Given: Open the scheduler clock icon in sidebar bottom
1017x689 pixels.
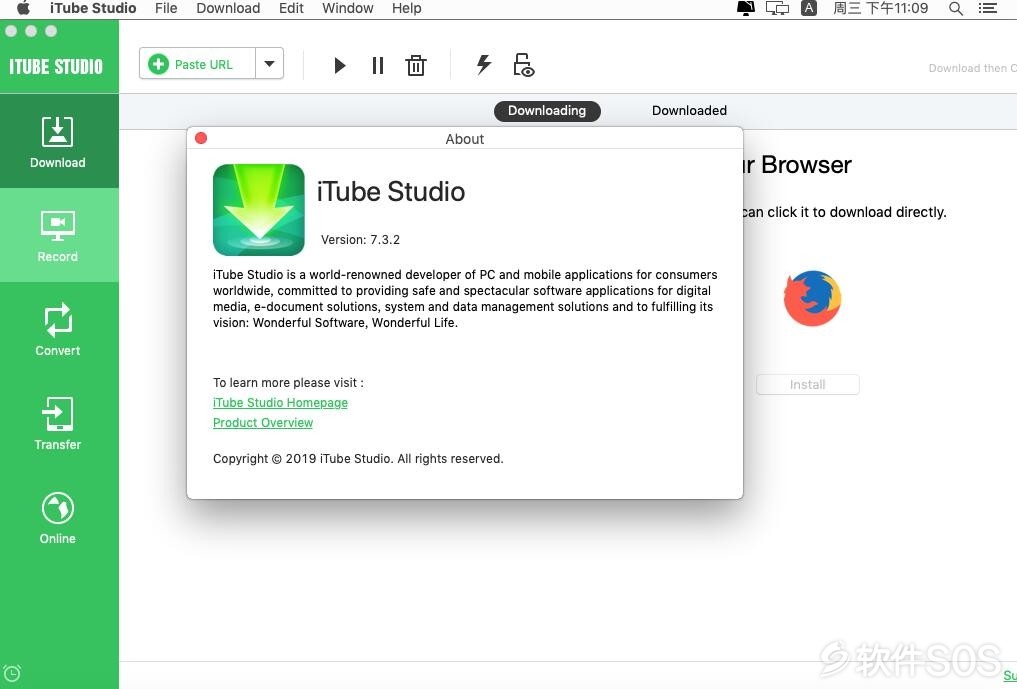Looking at the screenshot, I should [12, 673].
